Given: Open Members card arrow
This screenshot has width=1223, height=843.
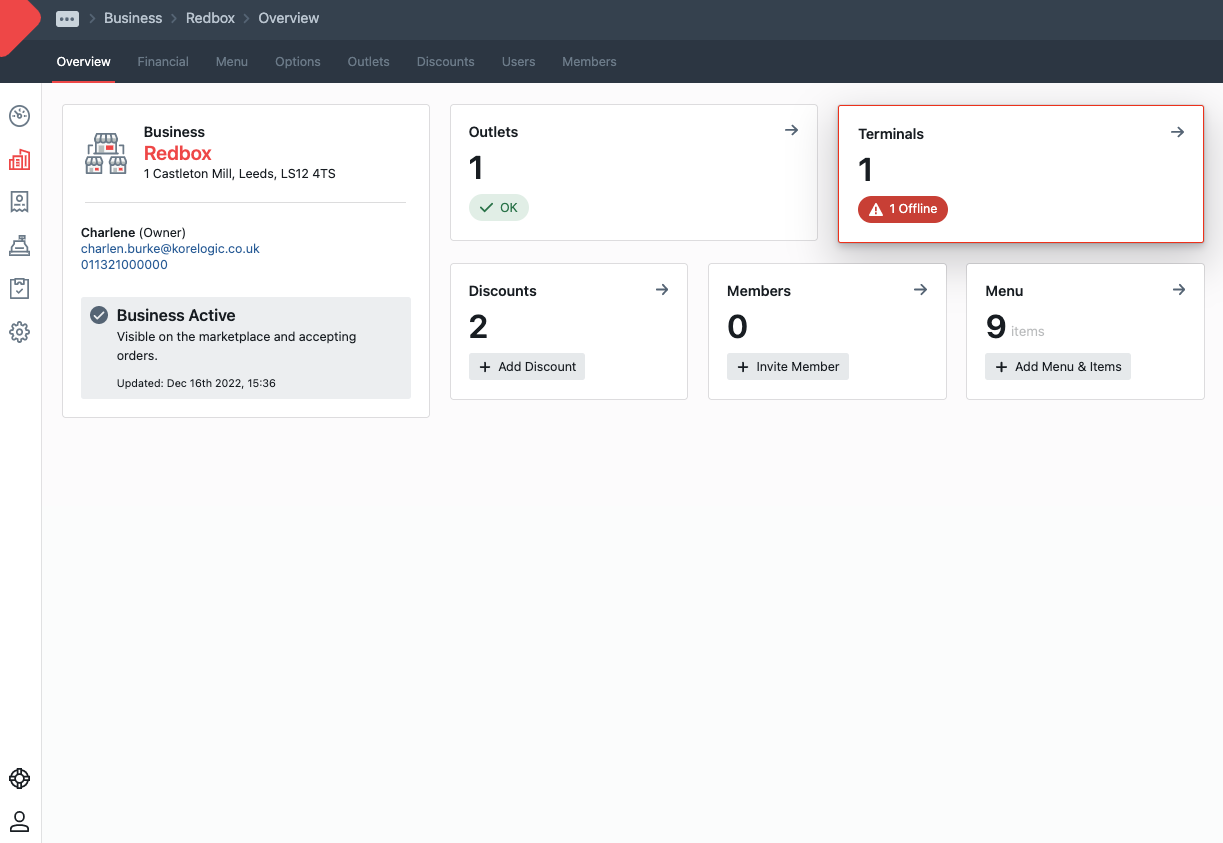Looking at the screenshot, I should click(x=920, y=290).
